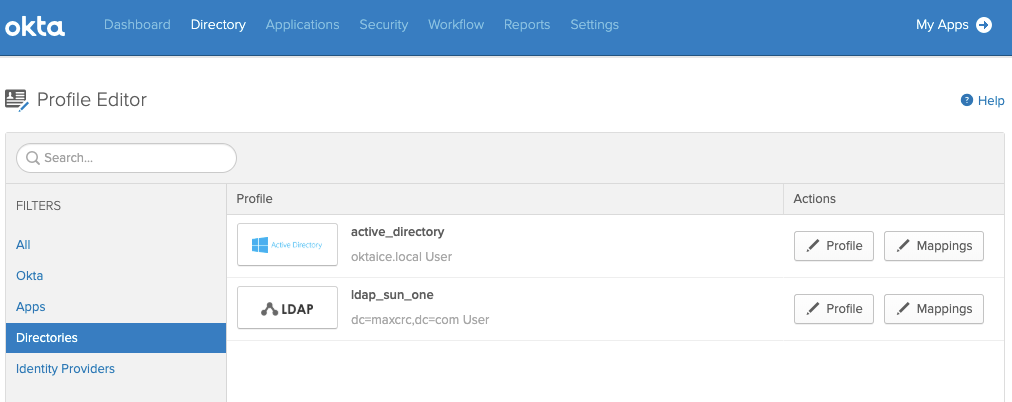Select the Identity Providers filter
This screenshot has width=1012, height=402.
pyautogui.click(x=65, y=369)
